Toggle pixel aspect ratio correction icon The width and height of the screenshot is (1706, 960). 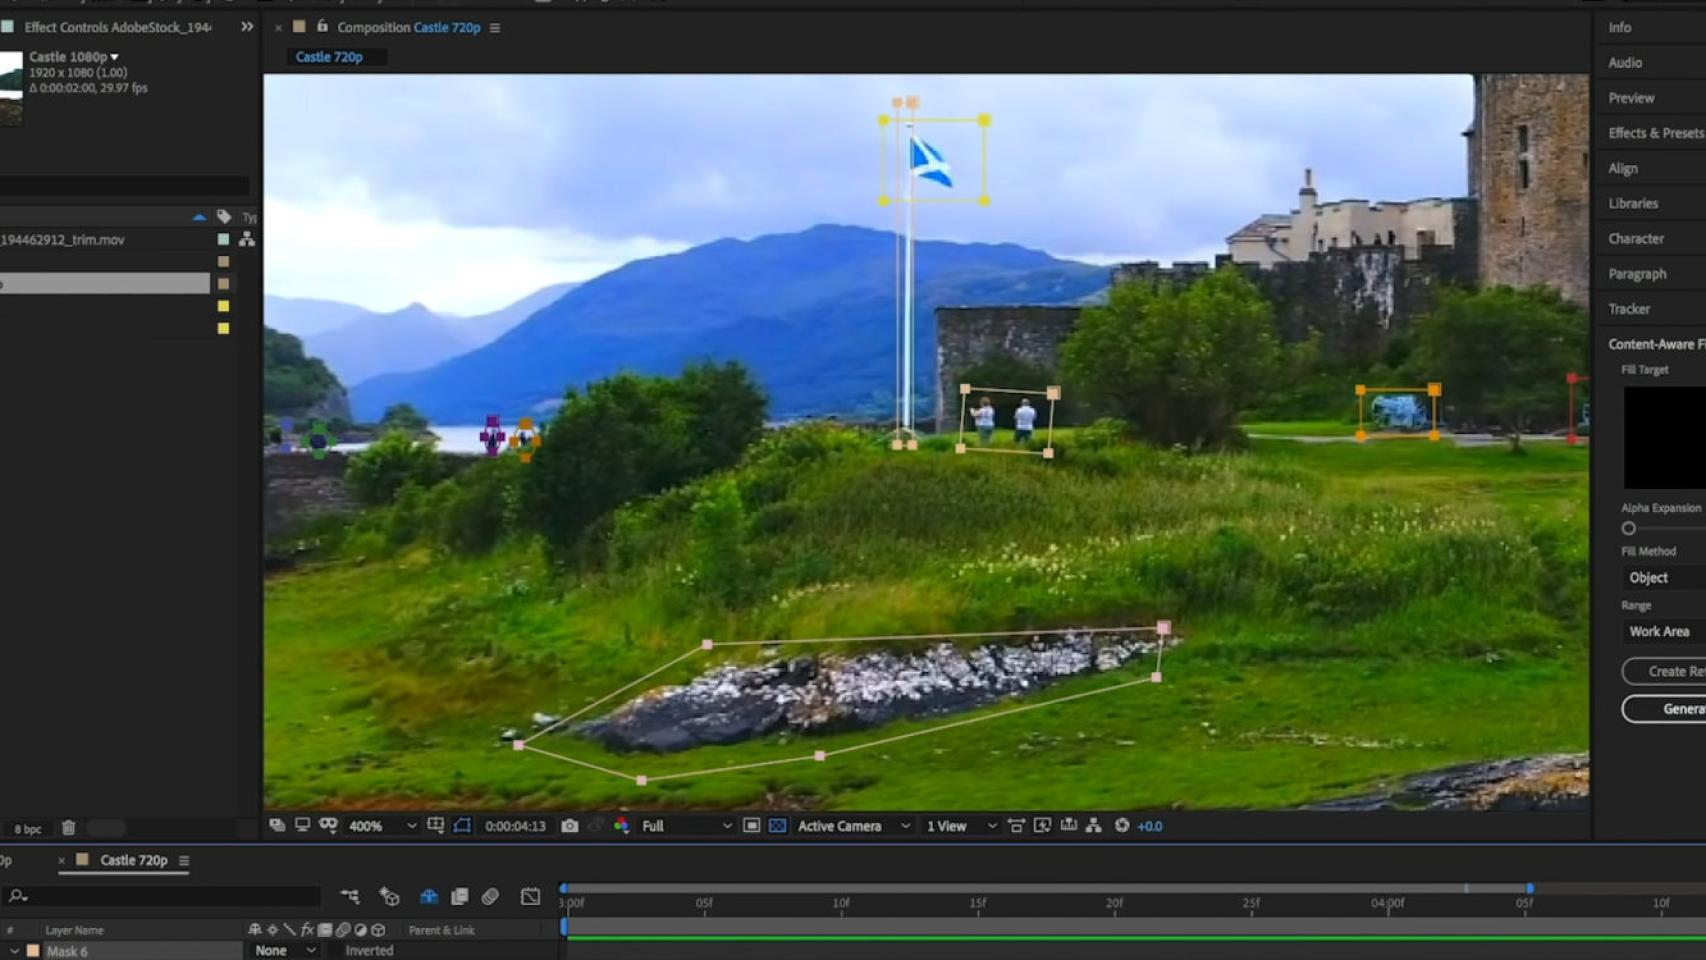click(1016, 825)
